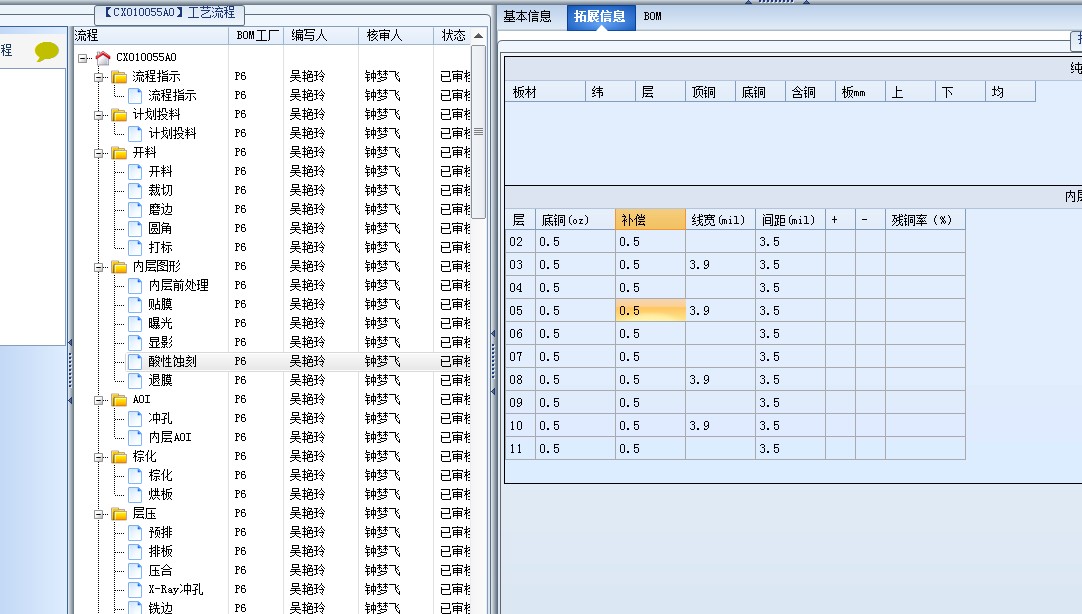
Task: Click the 含铜 column header
Action: (810, 92)
